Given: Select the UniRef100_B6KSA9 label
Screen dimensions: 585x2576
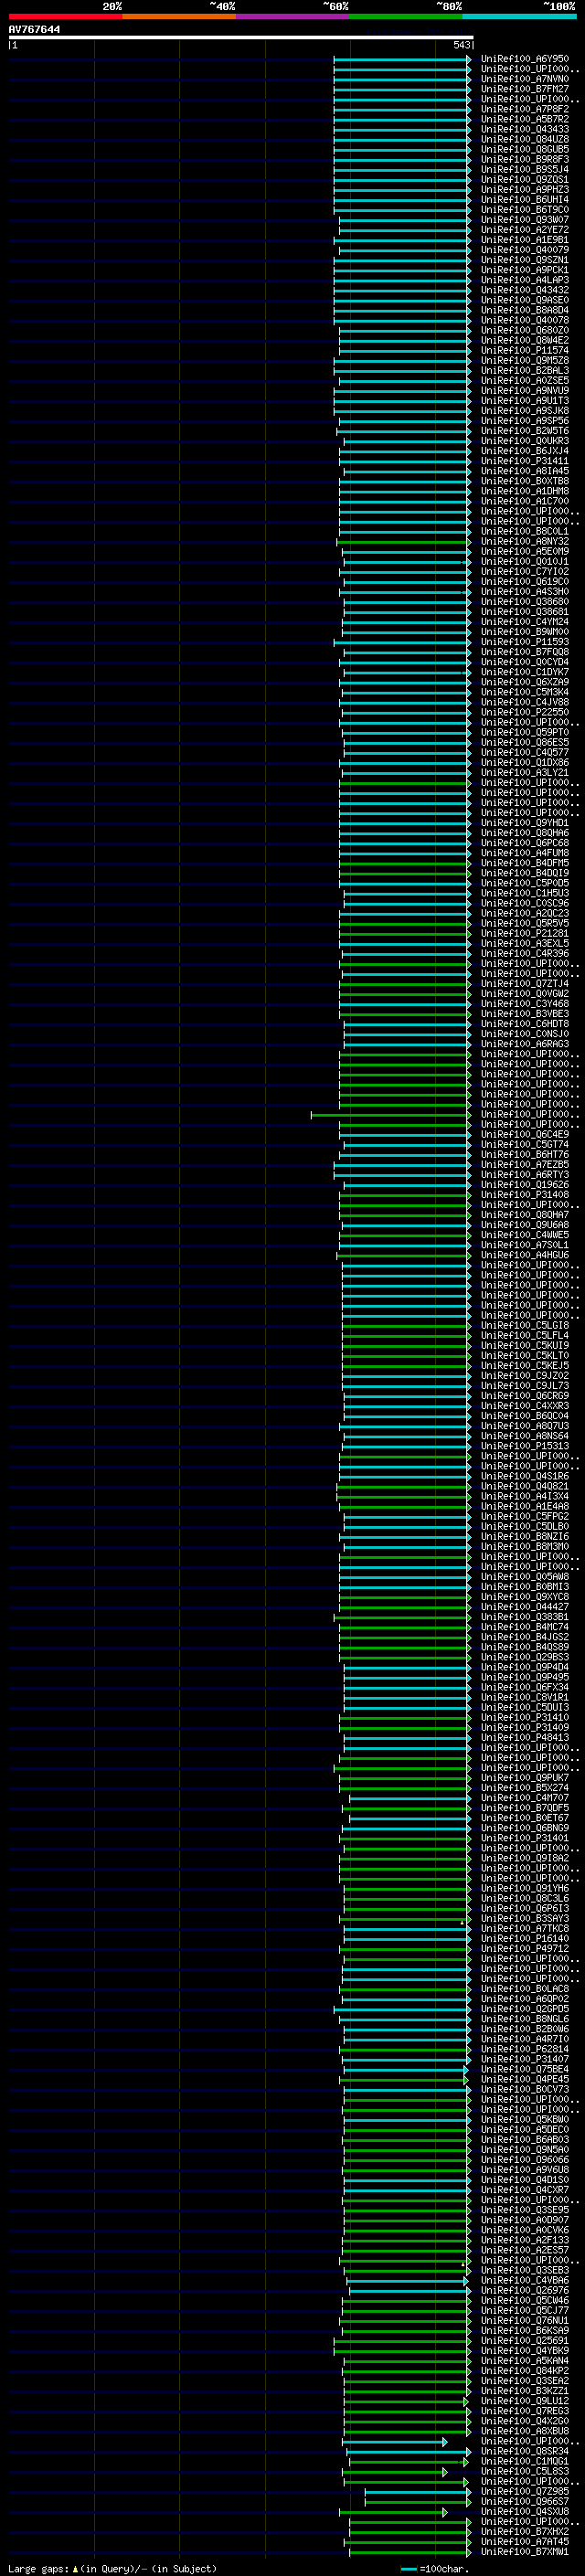Looking at the screenshot, I should [524, 2330].
